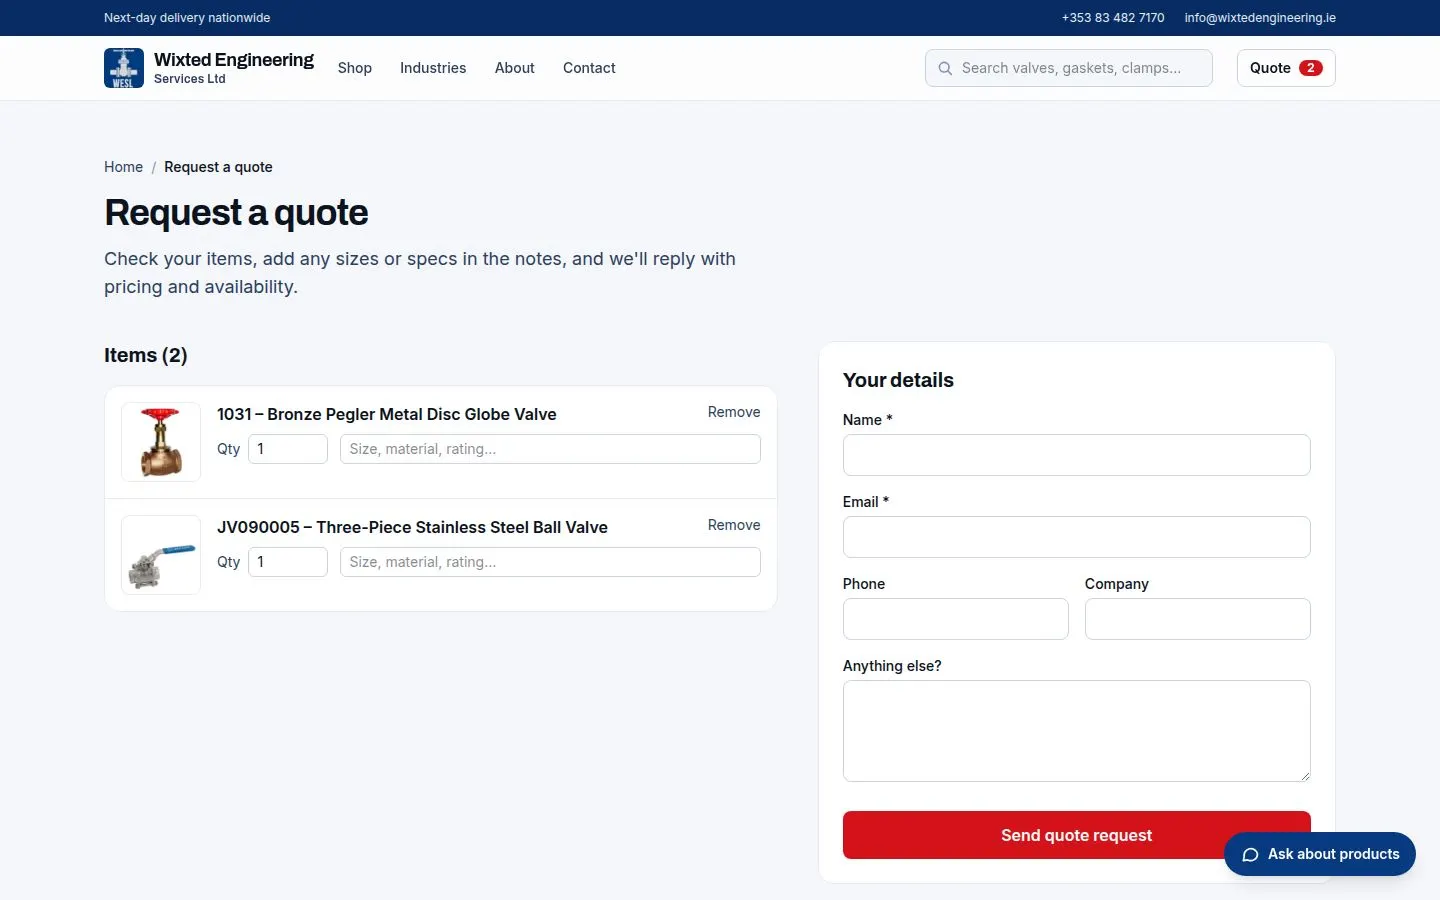Click the Email input field
Viewport: 1440px width, 900px height.
tap(1077, 537)
